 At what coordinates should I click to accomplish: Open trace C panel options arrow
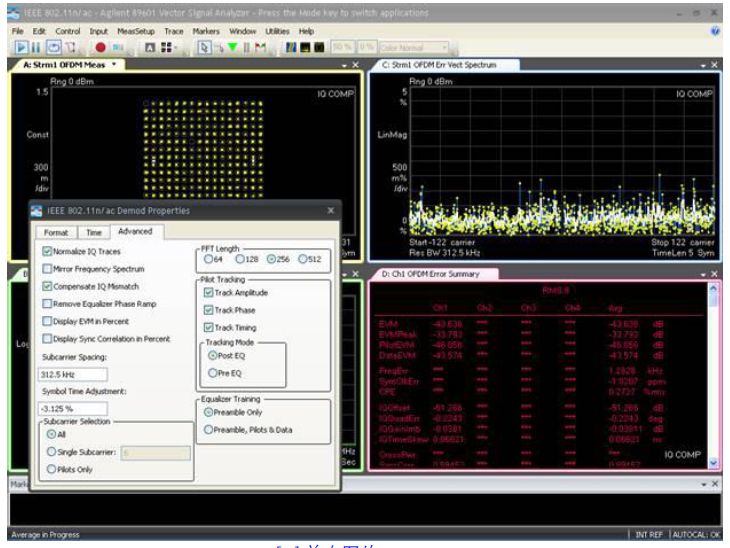(x=703, y=66)
